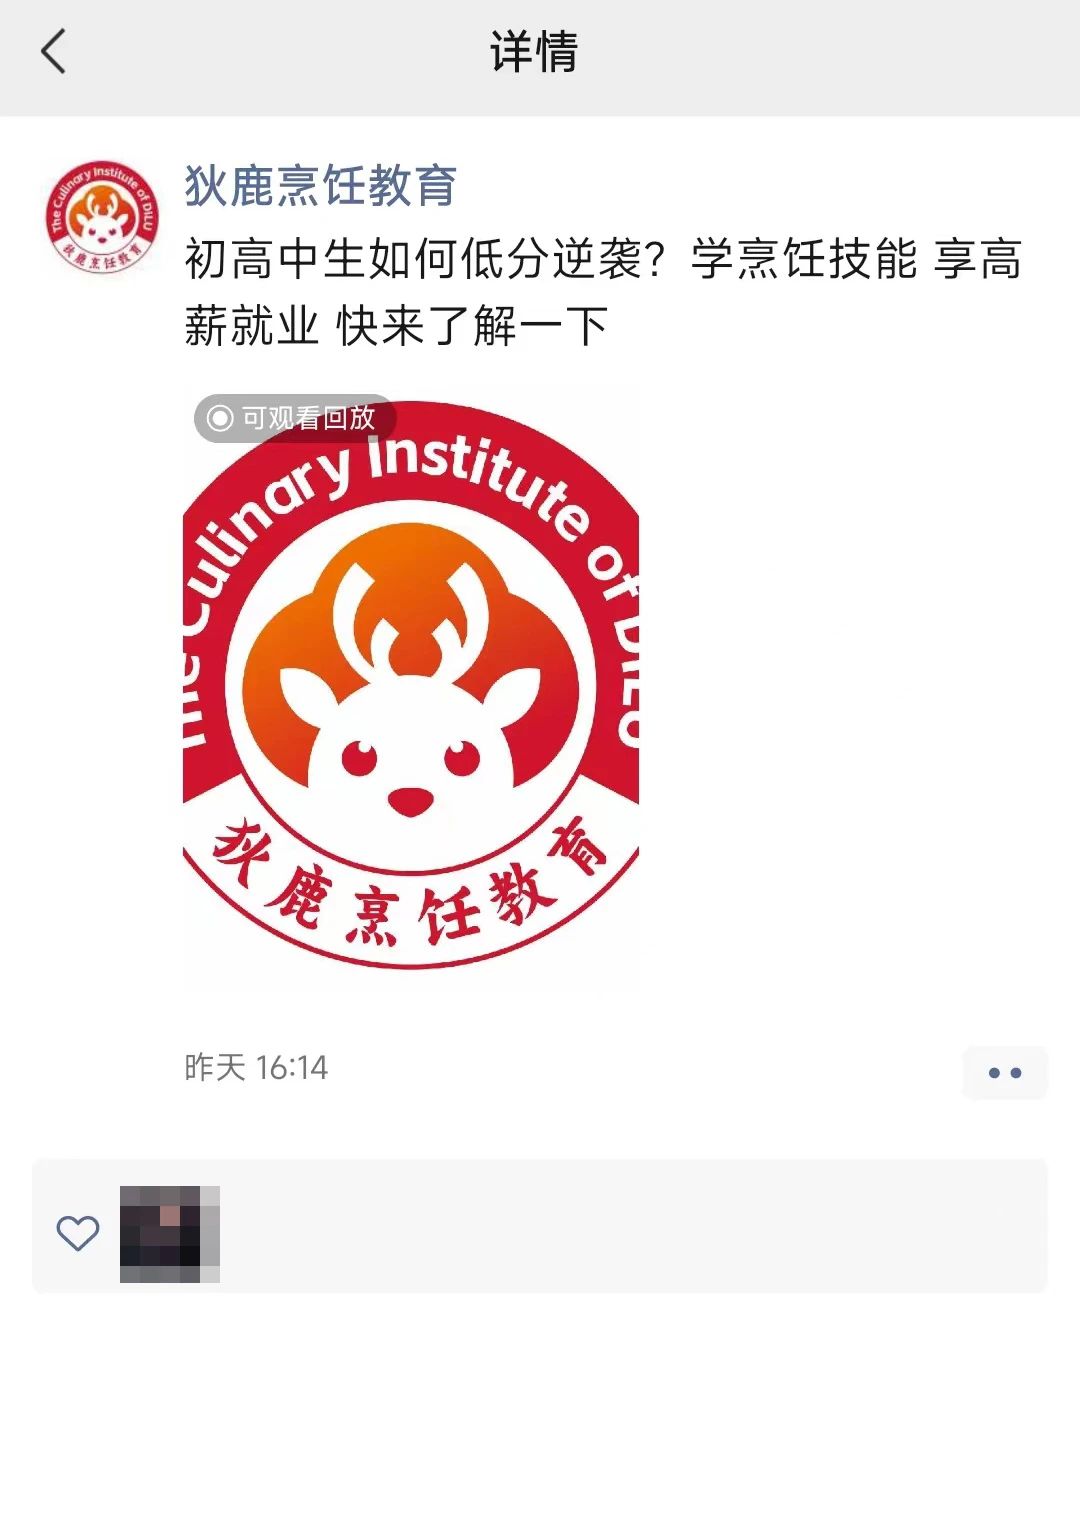Click the 狄鹿烹饪教育 account name
Screen dimensions: 1080x1533
(x=321, y=187)
